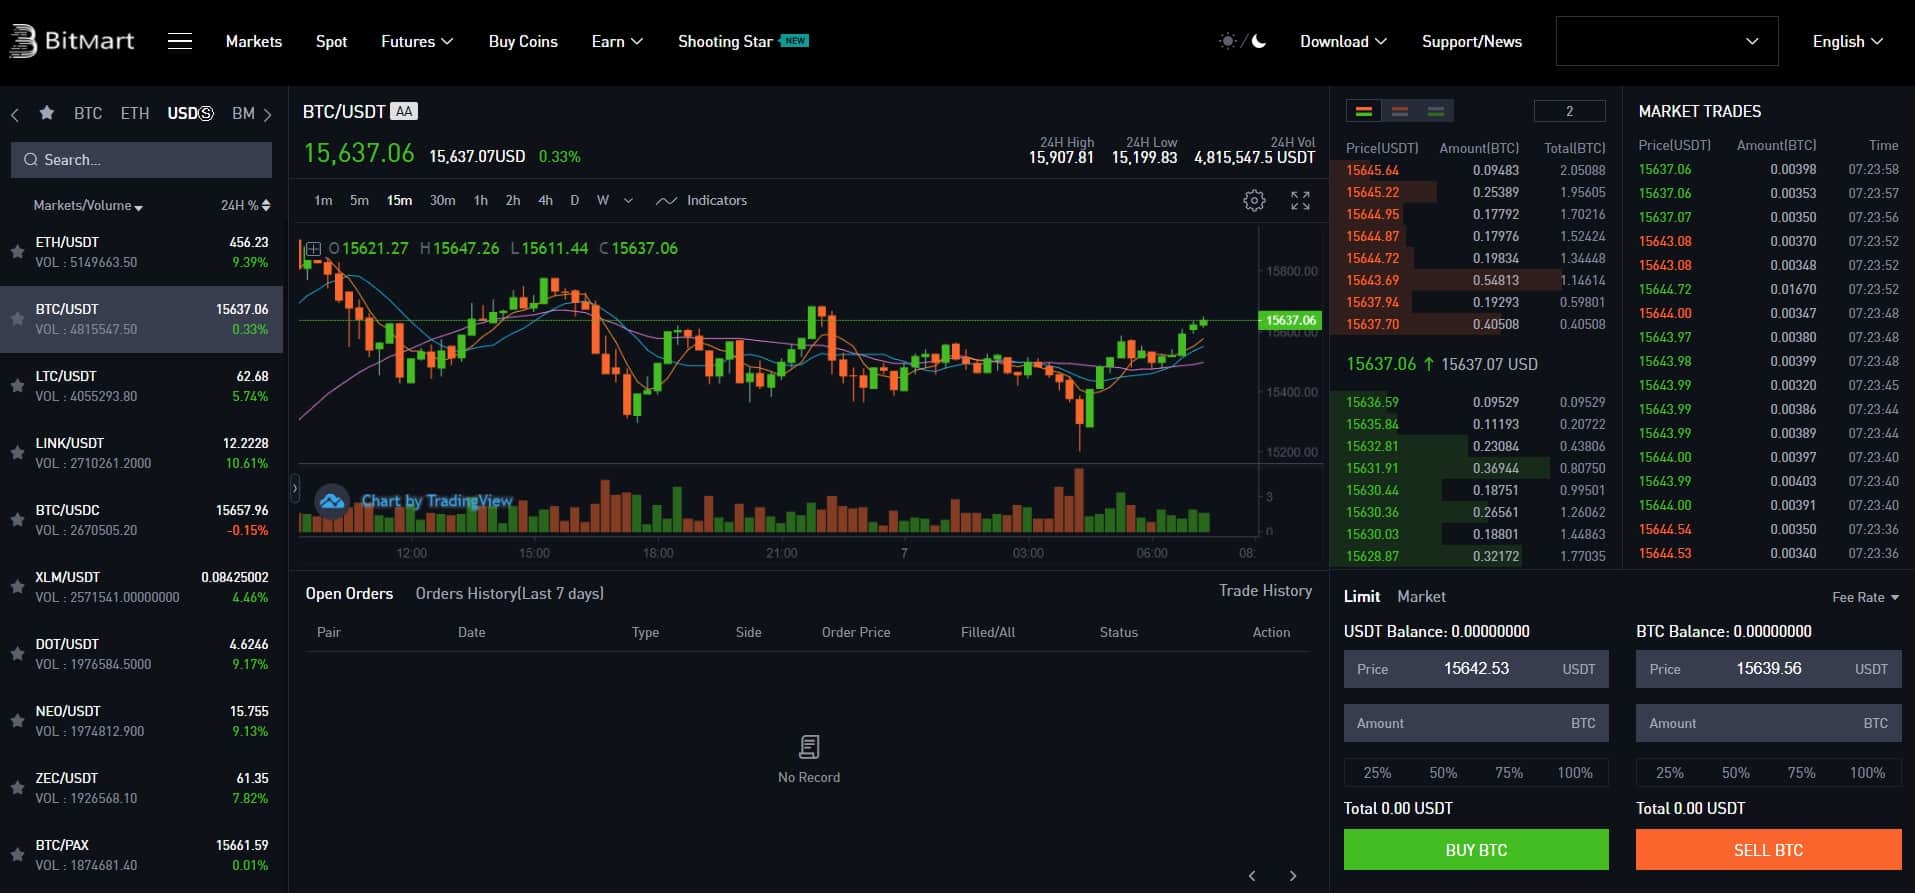
Task: Click the 15637.06 current price chart label
Action: (1290, 320)
